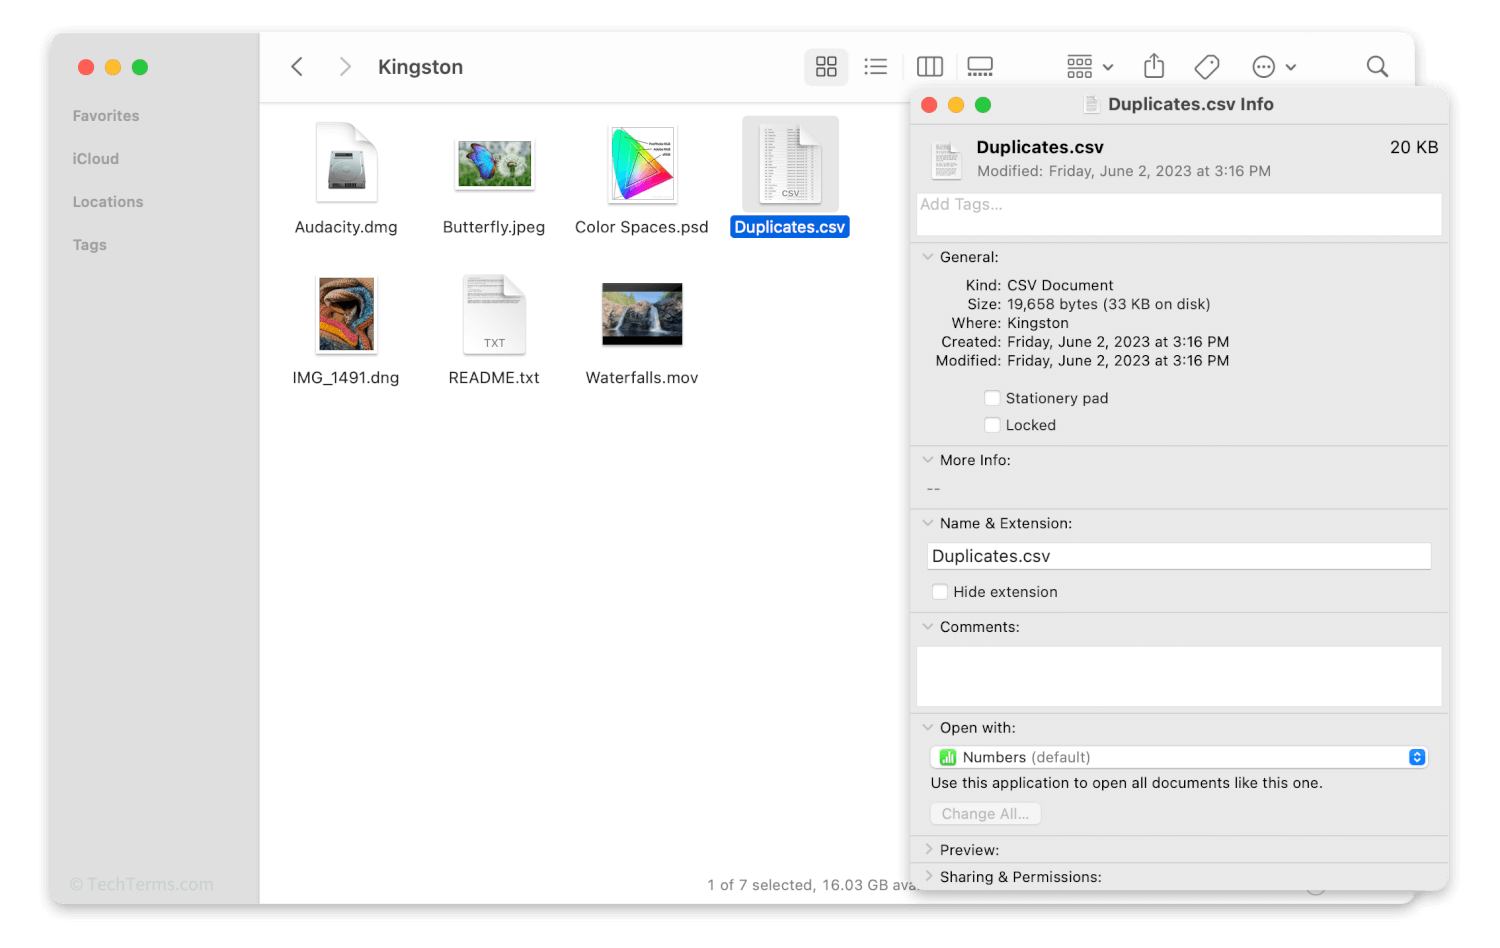The height and width of the screenshot is (948, 1500).
Task: Expand the Preview section
Action: click(928, 850)
